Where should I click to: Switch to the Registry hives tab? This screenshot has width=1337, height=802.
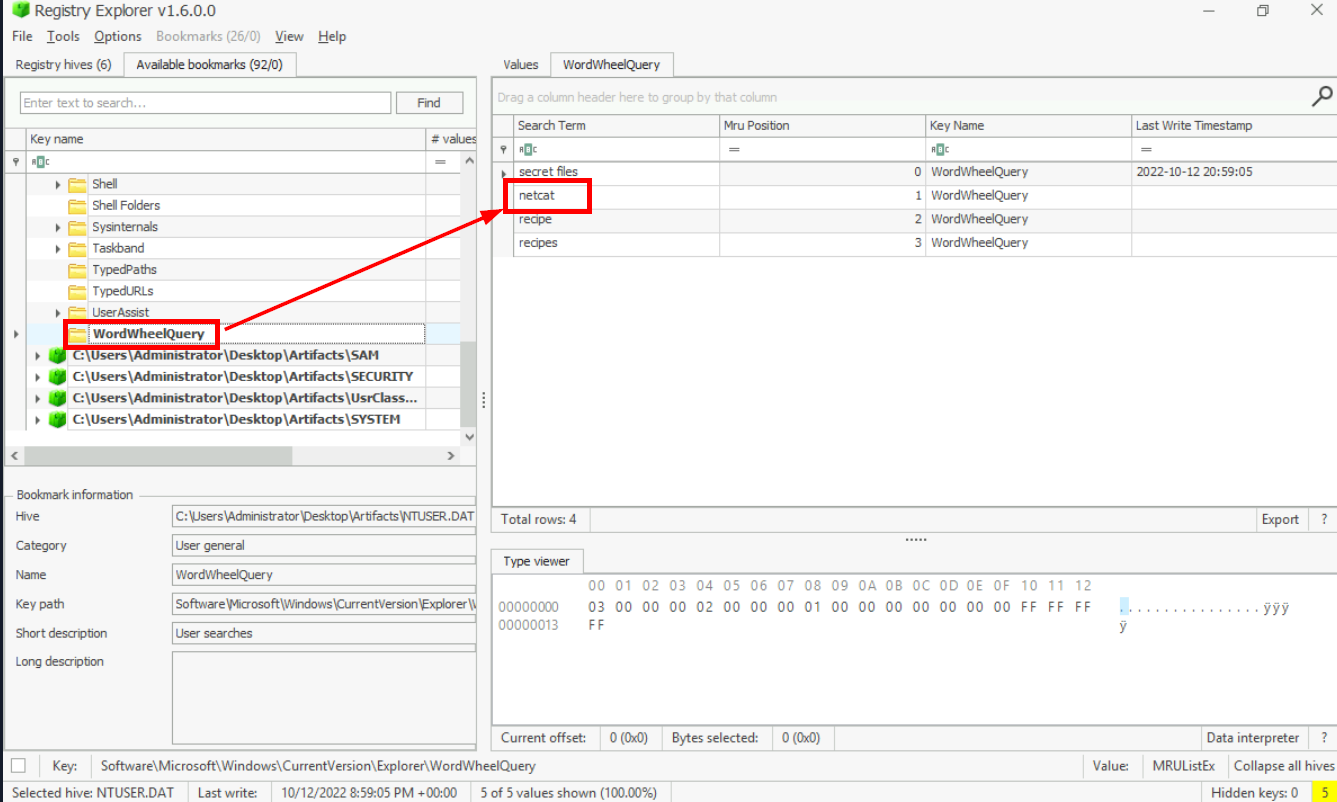click(63, 65)
